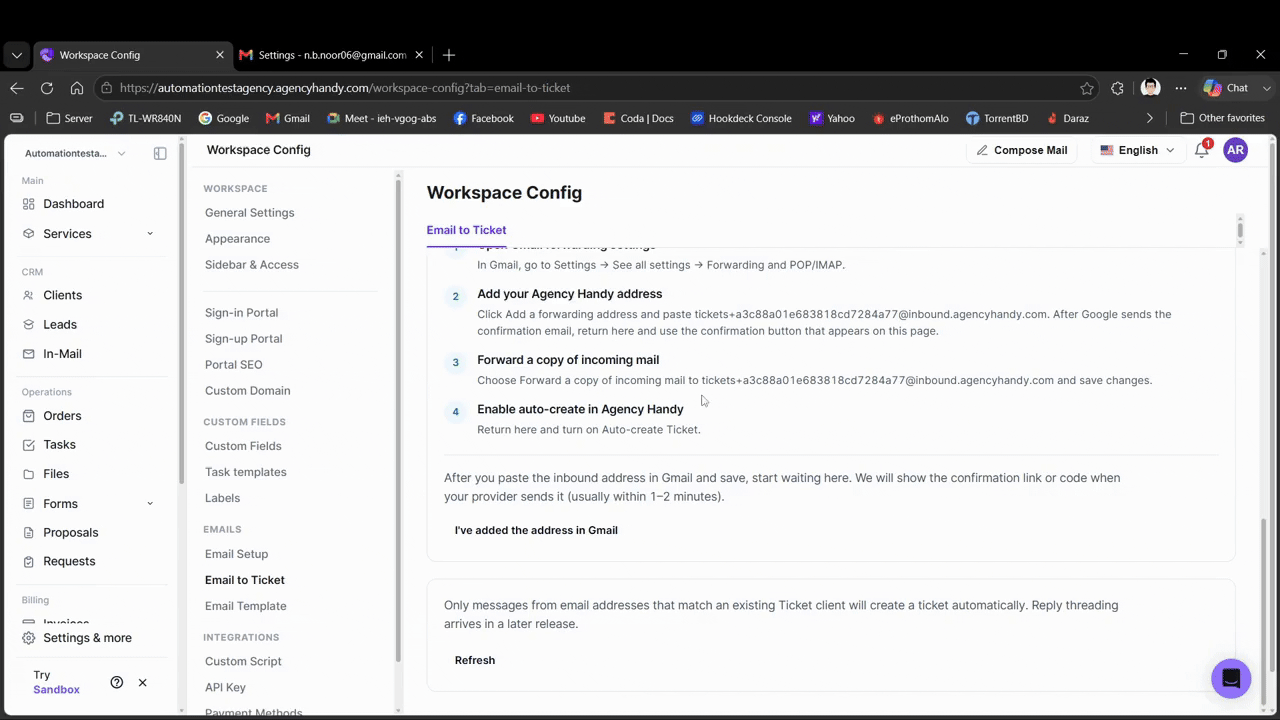The height and width of the screenshot is (720, 1280).
Task: Click the settings menu scrollbar
Action: (x=398, y=420)
